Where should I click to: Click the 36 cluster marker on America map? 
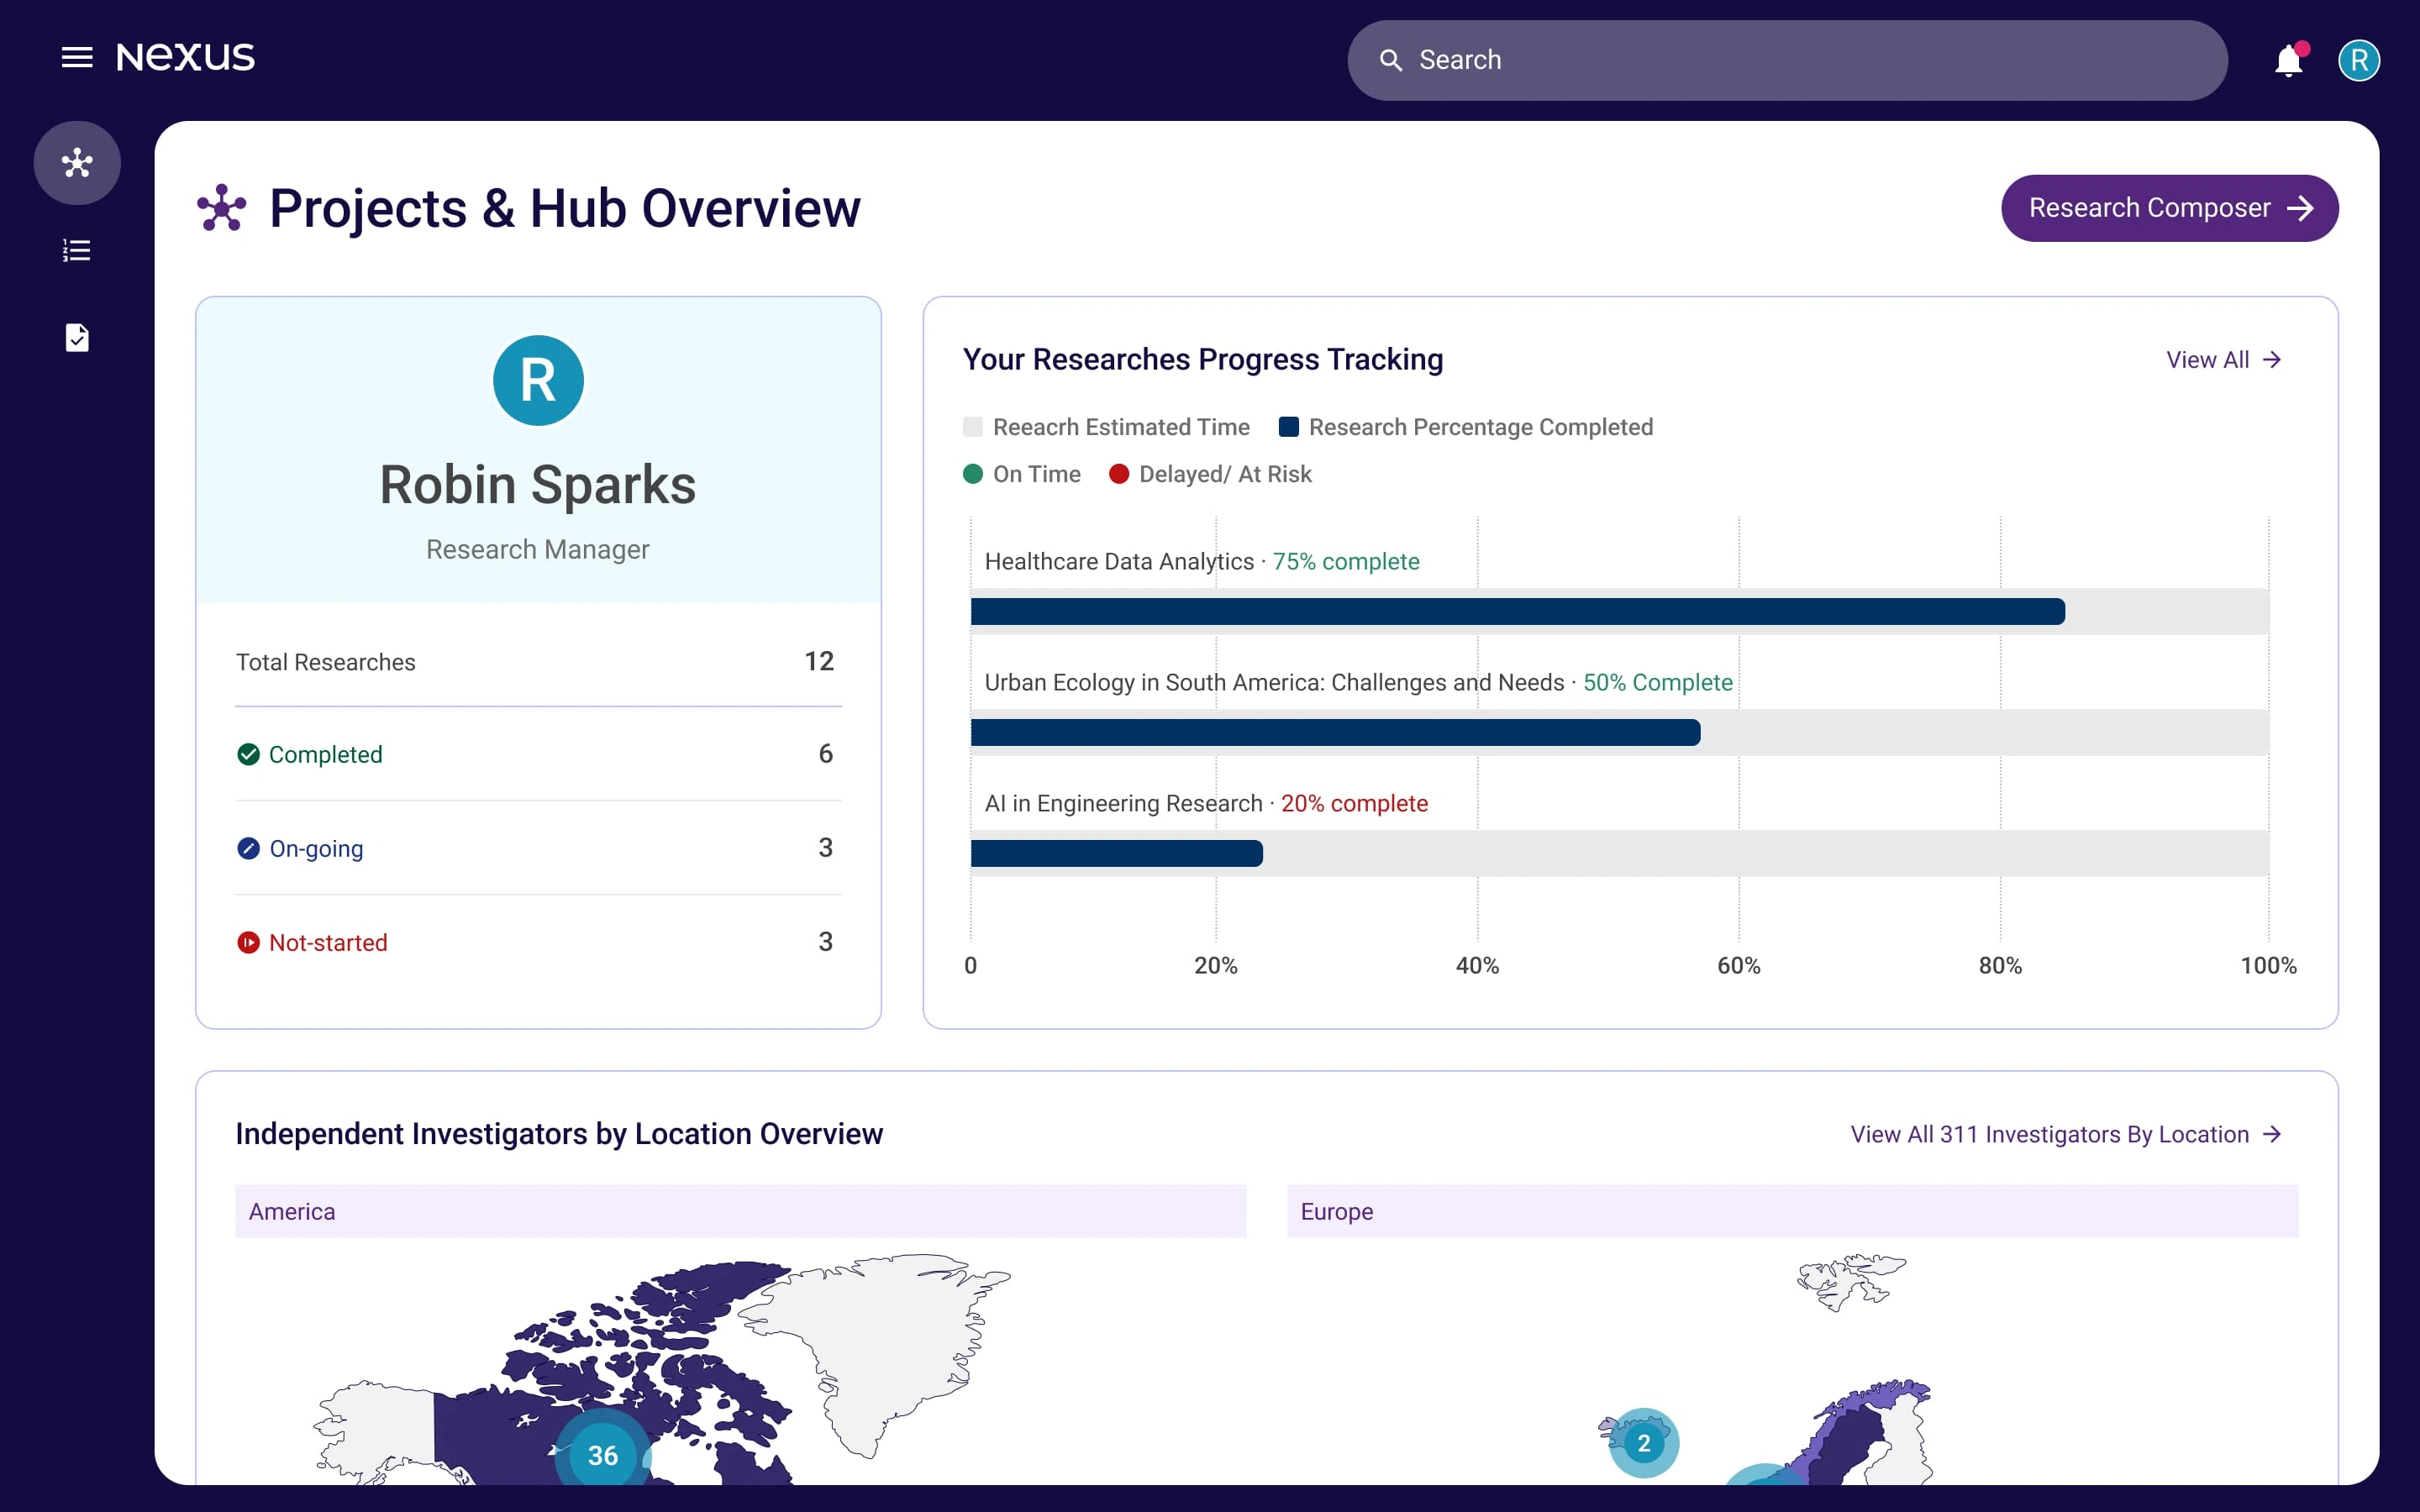(x=602, y=1455)
